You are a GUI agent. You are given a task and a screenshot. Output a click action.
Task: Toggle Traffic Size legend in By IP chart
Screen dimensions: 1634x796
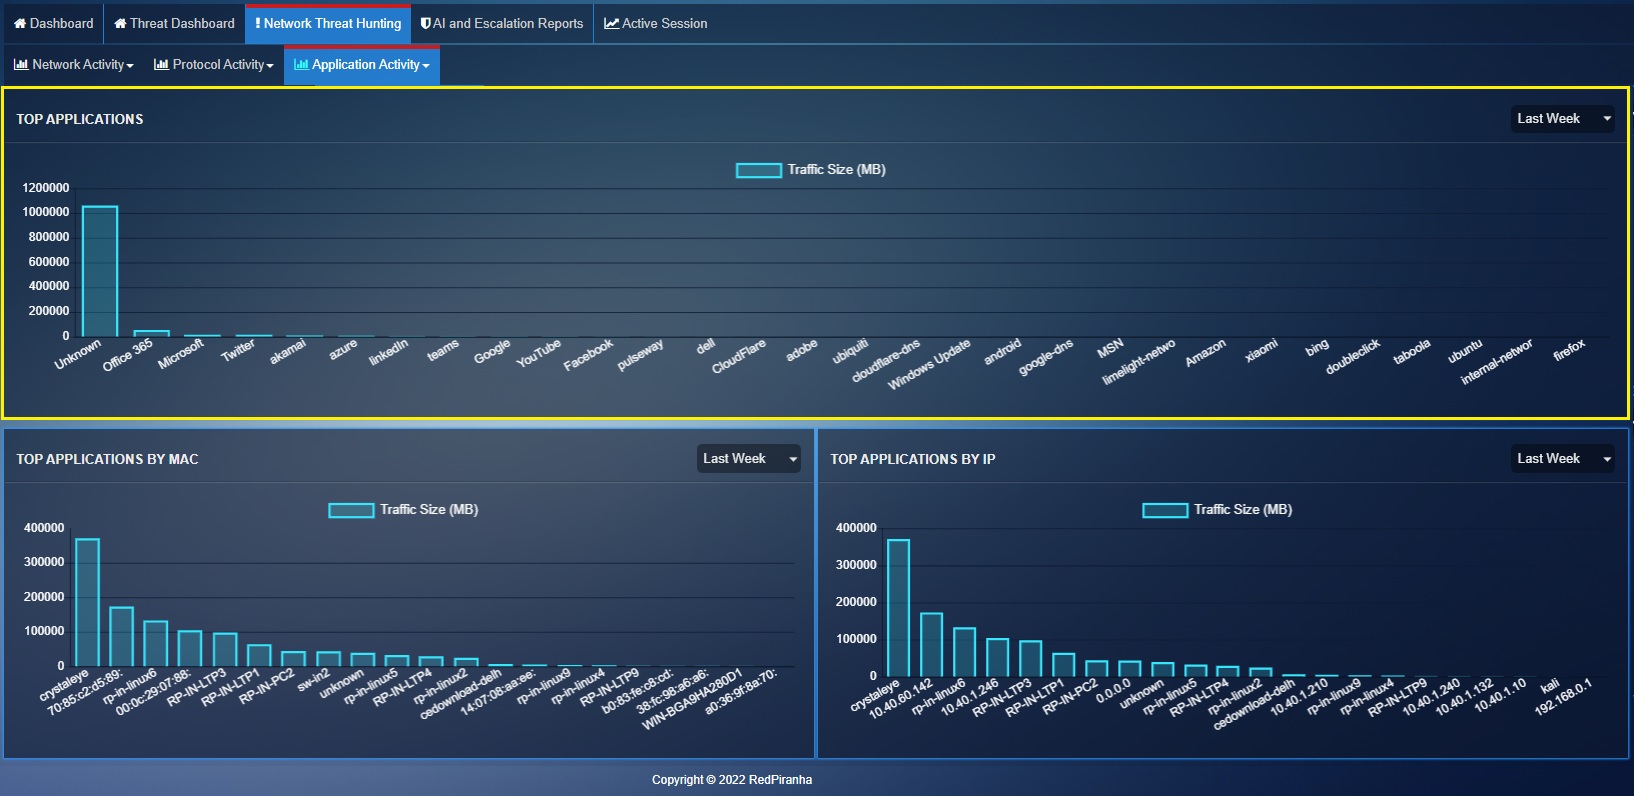coord(1217,510)
